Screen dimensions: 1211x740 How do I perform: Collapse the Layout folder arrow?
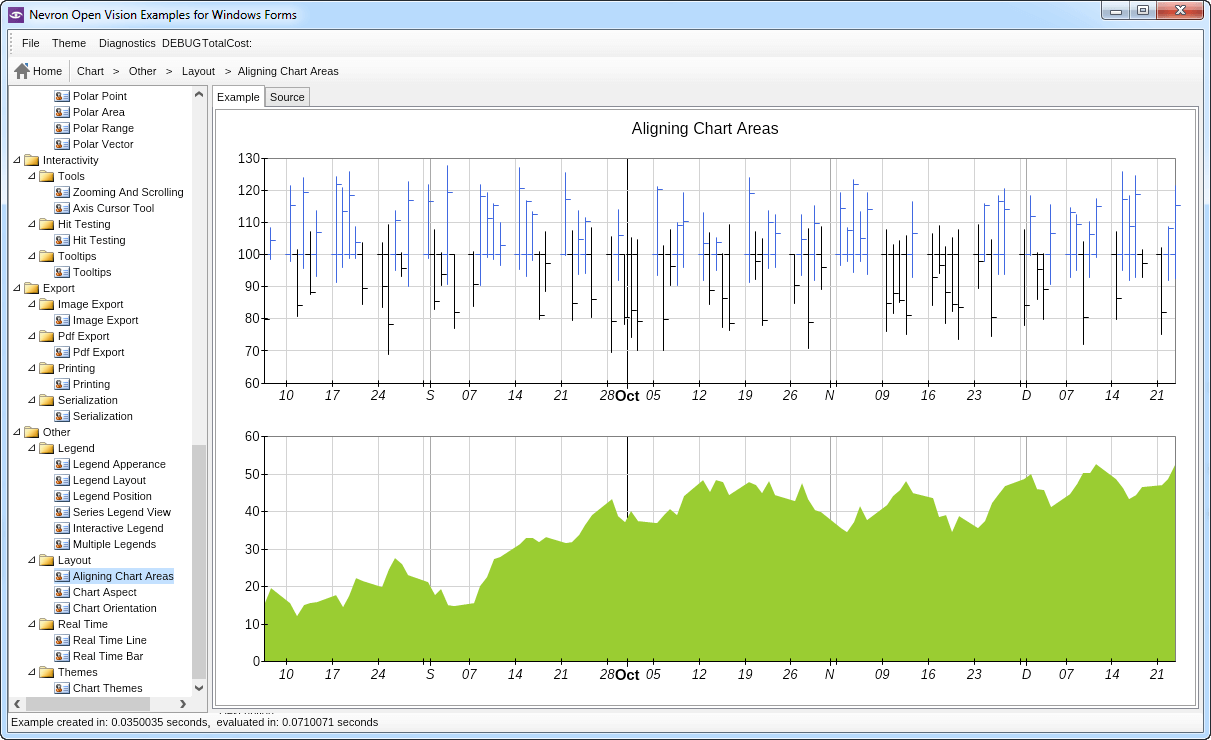click(x=31, y=560)
